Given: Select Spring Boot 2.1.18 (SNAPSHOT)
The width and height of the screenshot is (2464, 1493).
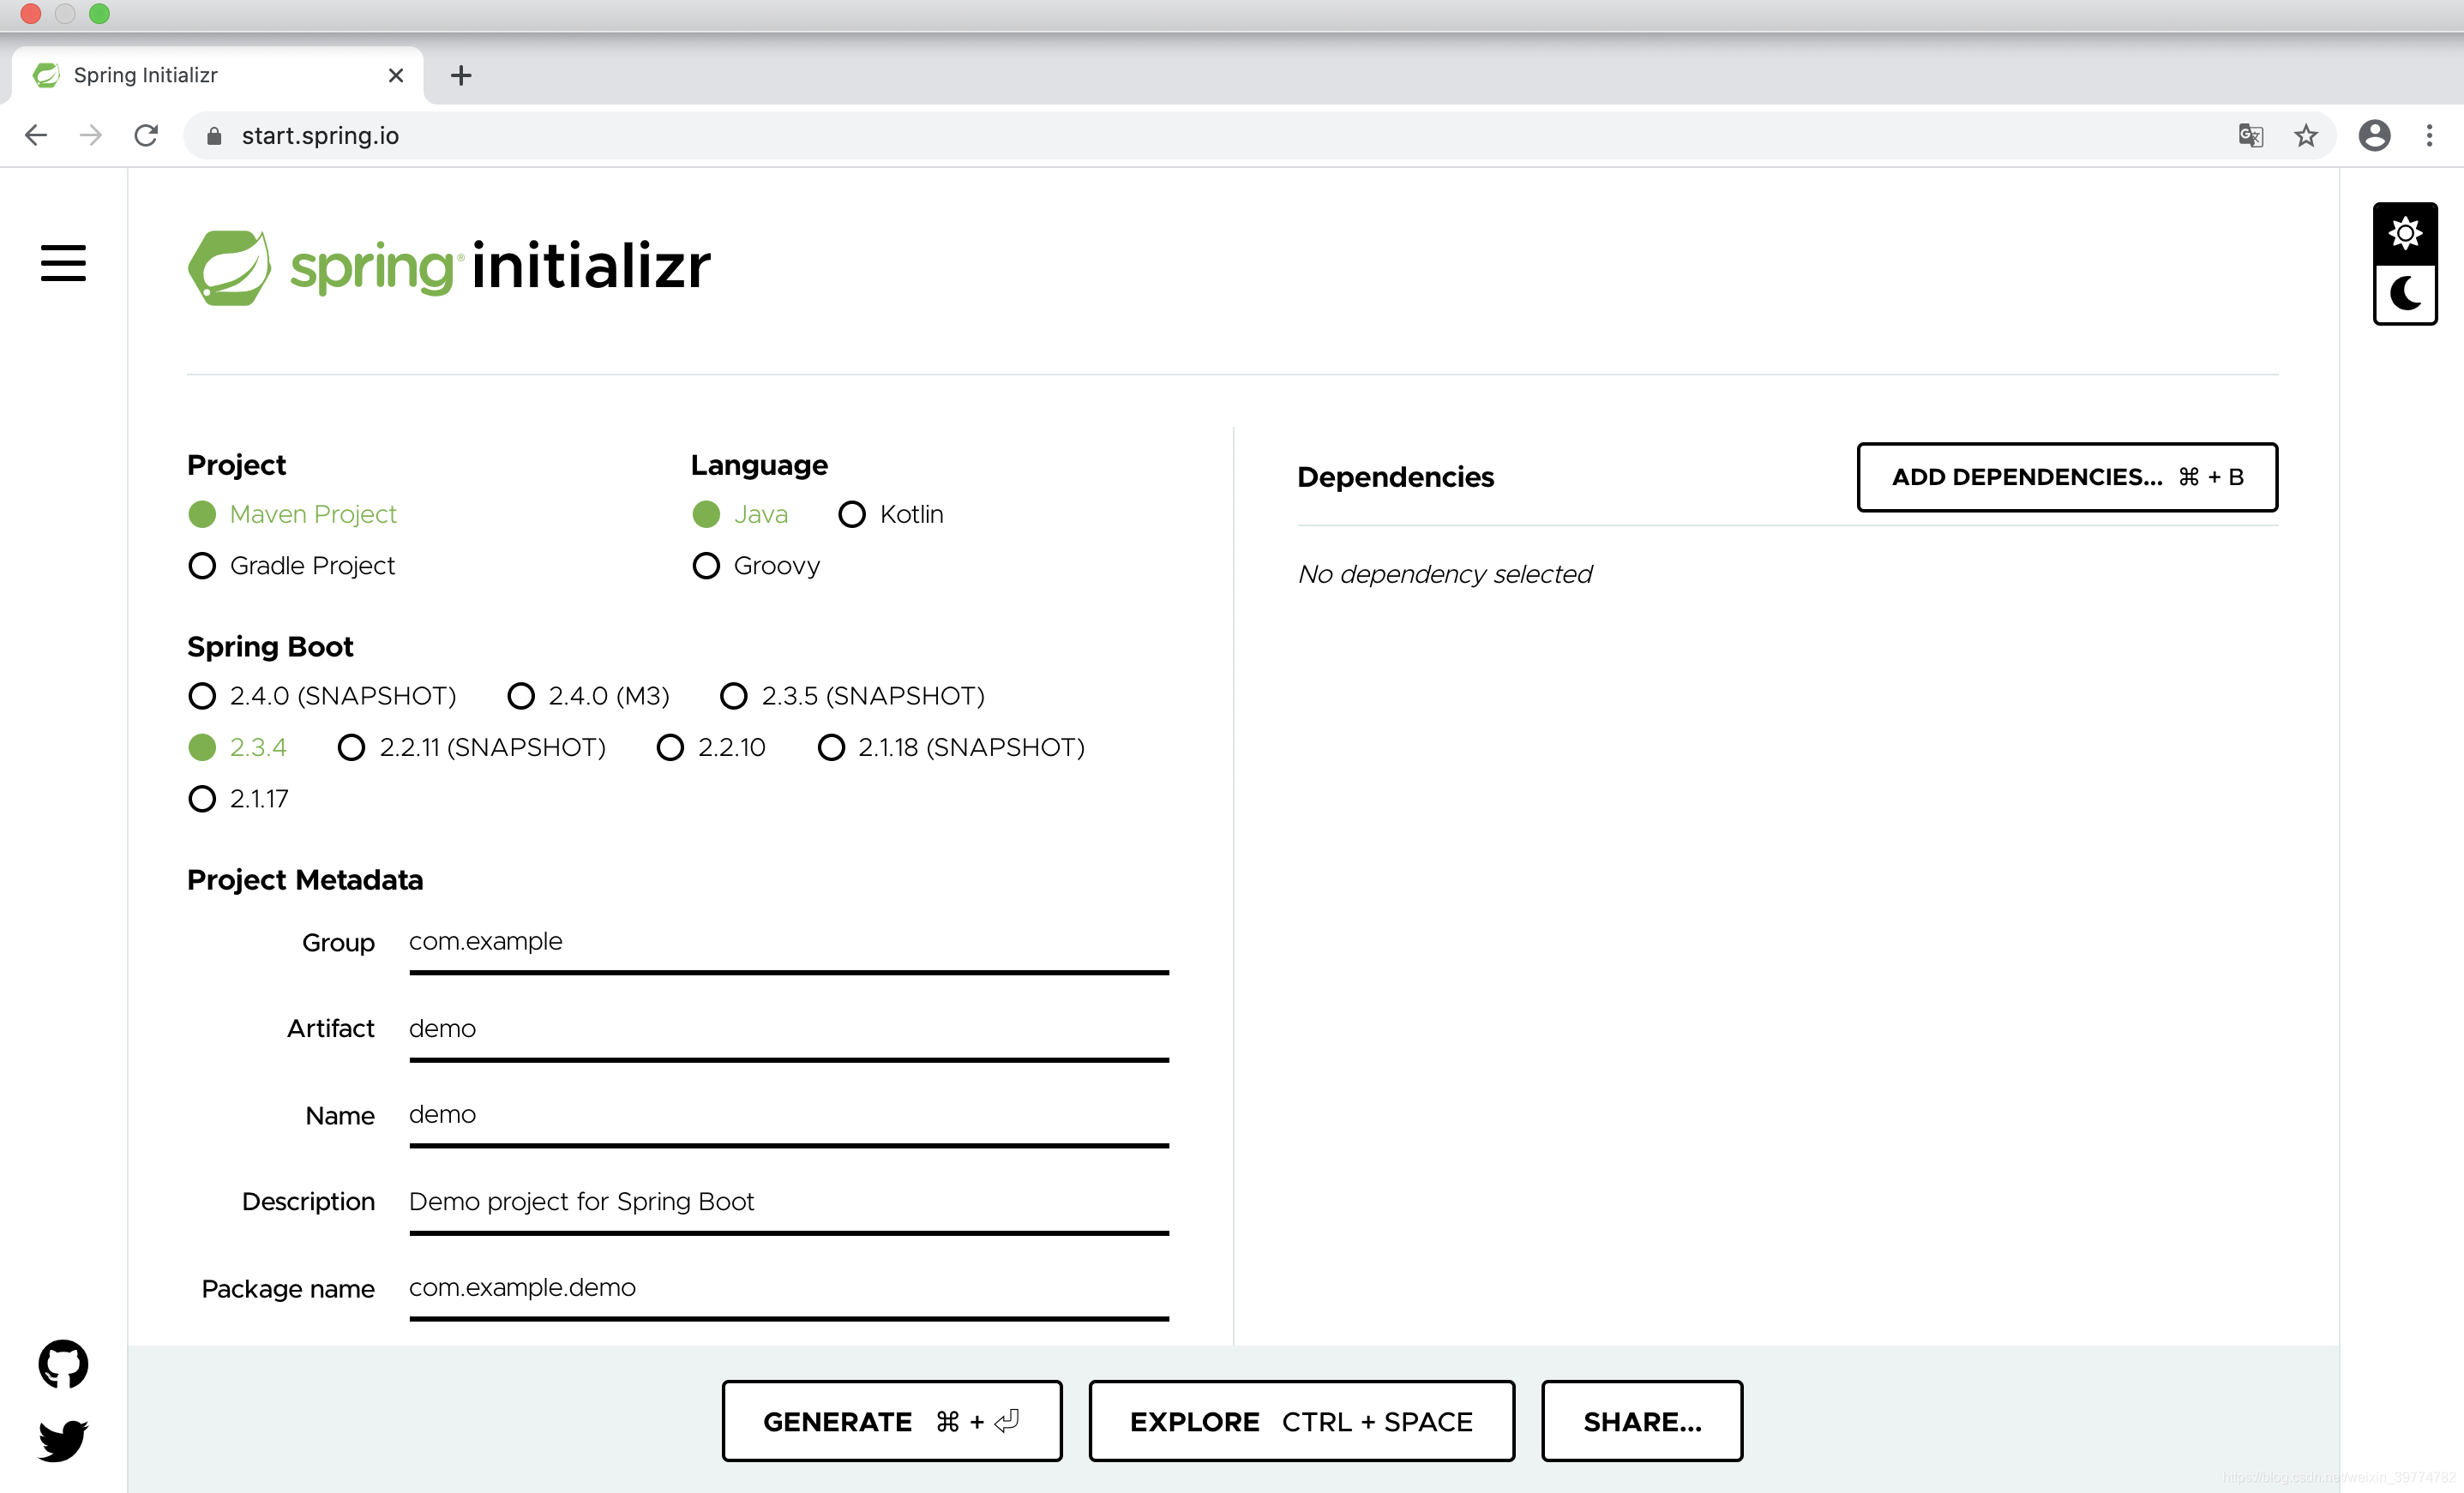Looking at the screenshot, I should coord(951,748).
